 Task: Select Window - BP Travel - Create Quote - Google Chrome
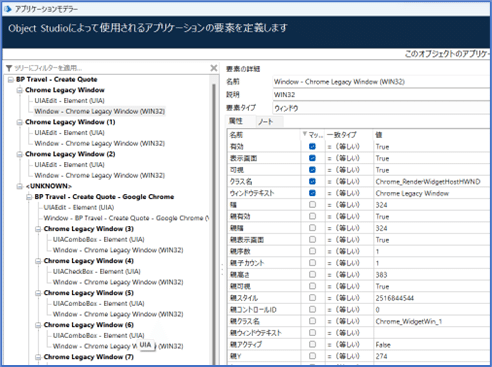(126, 218)
